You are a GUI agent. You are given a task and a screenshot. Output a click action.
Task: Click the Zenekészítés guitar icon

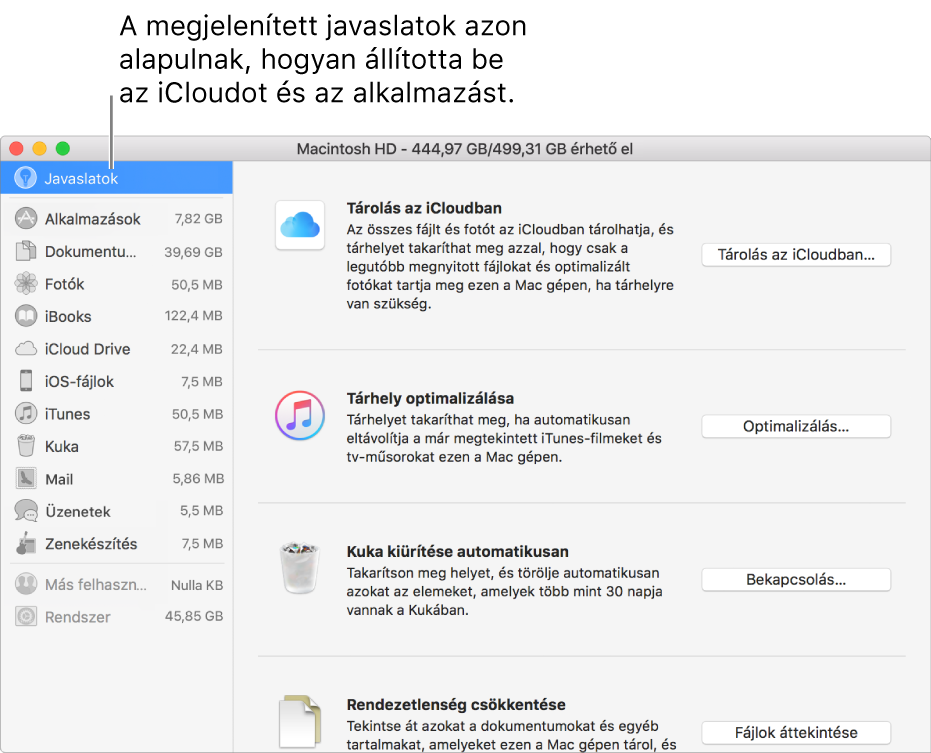pyautogui.click(x=26, y=543)
